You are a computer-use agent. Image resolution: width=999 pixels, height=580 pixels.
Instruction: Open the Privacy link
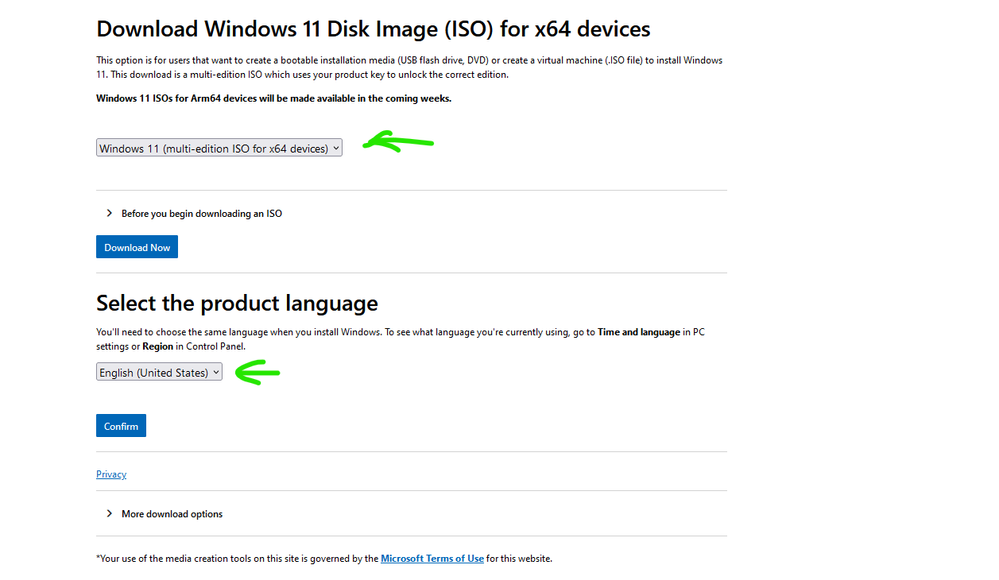click(111, 474)
